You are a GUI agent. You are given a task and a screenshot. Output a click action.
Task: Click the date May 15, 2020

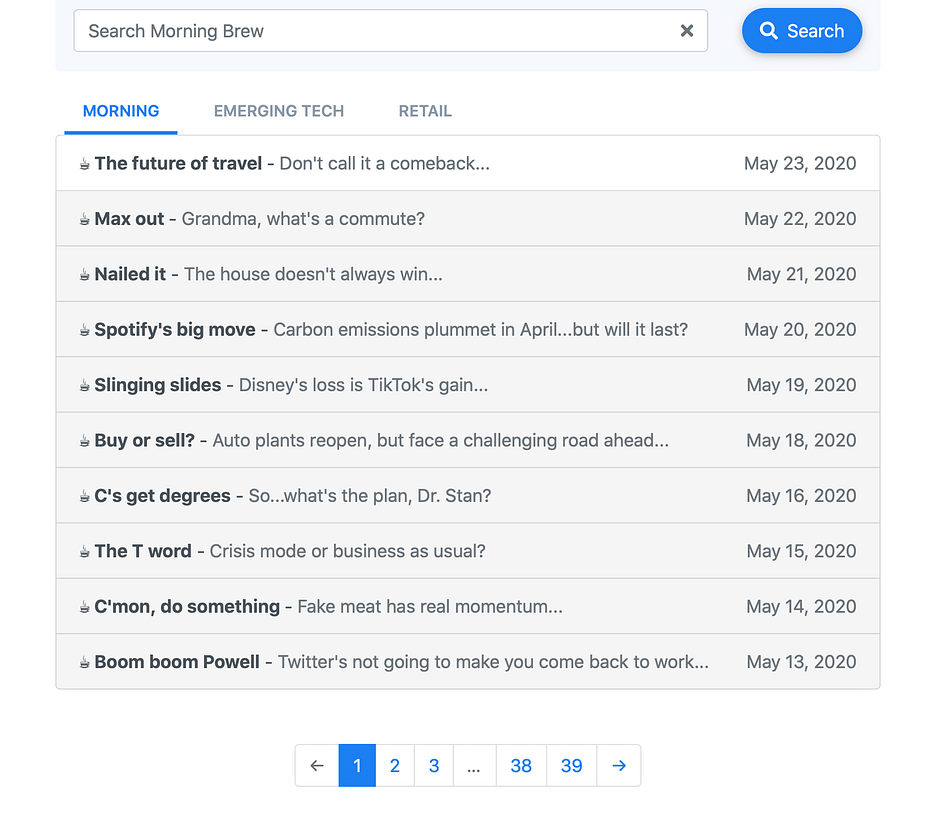[x=801, y=551]
